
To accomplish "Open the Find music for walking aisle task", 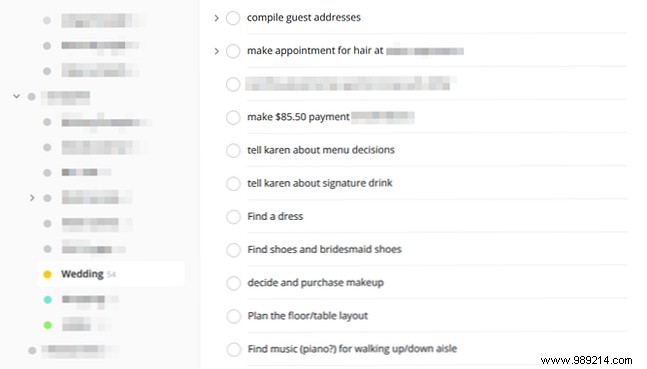I will (x=352, y=349).
